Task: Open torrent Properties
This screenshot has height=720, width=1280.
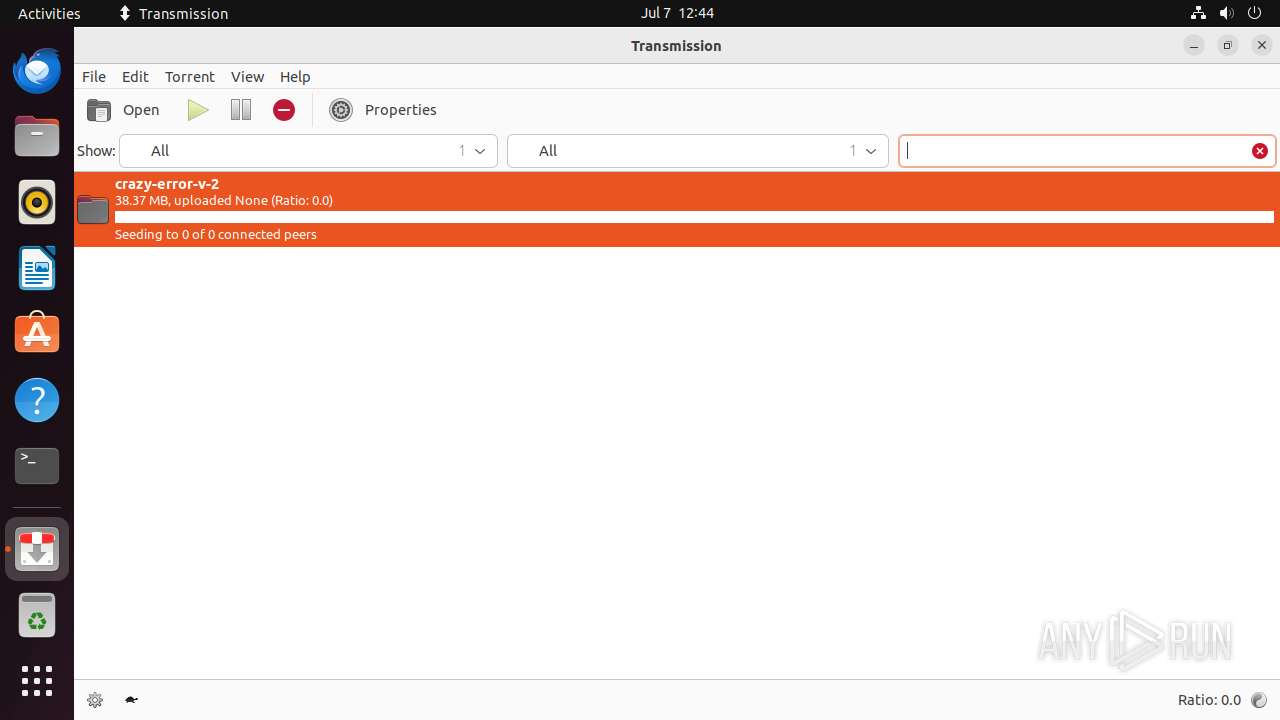Action: click(383, 110)
